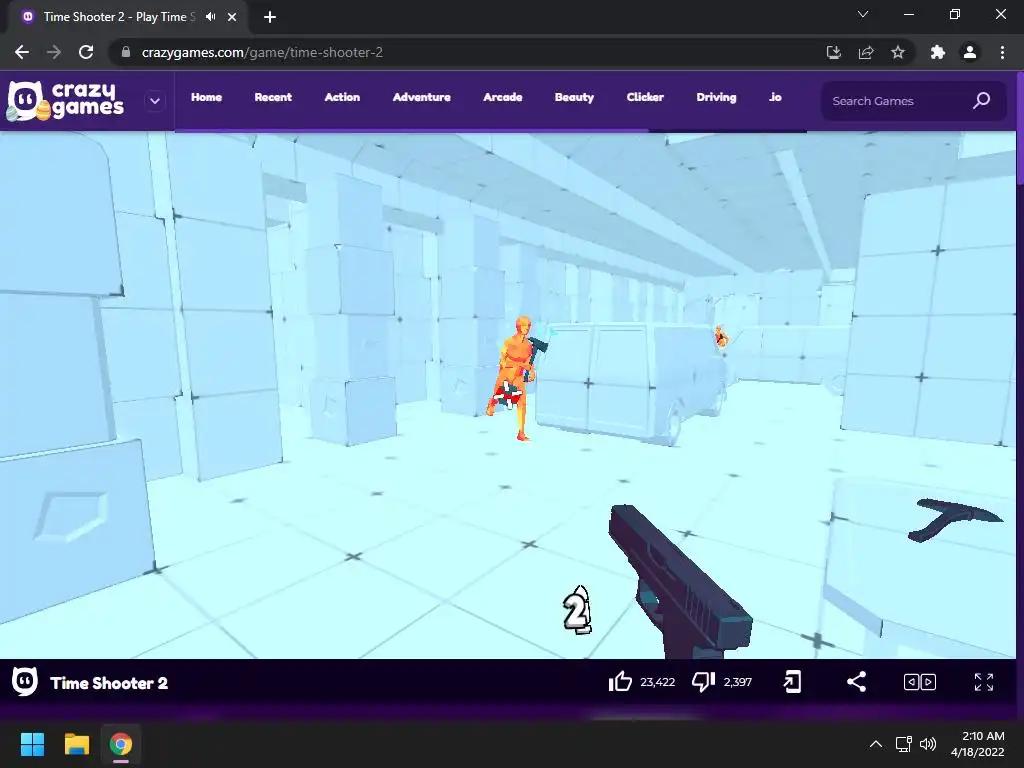Open the Action category
Viewport: 1024px width, 768px height.
[x=342, y=97]
